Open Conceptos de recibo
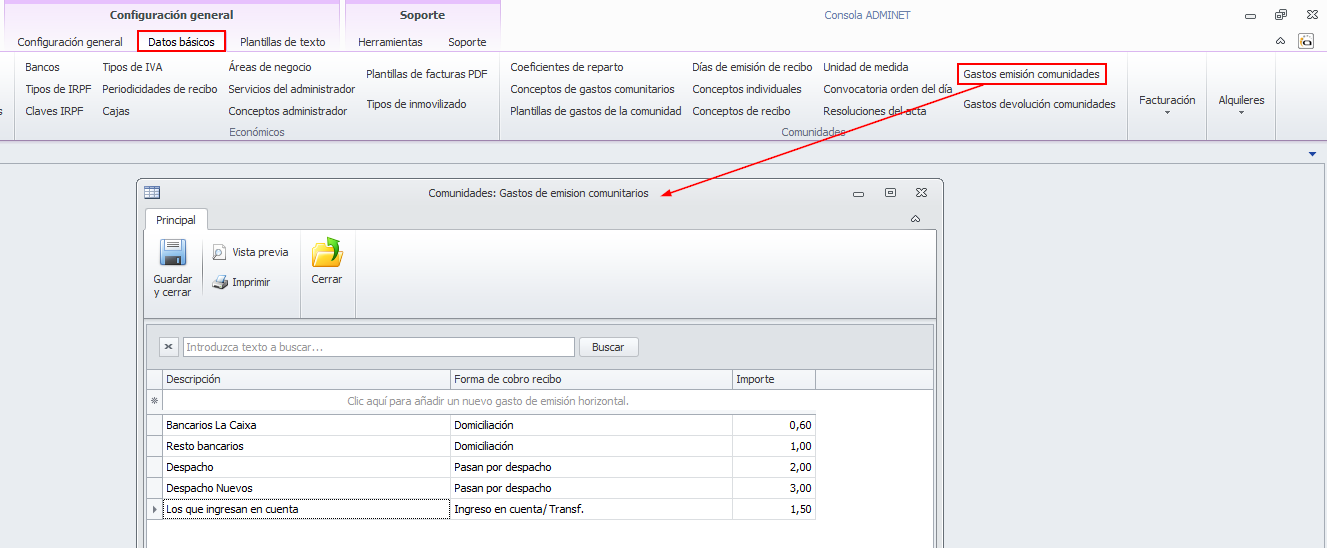This screenshot has width=1327, height=548. [x=741, y=111]
